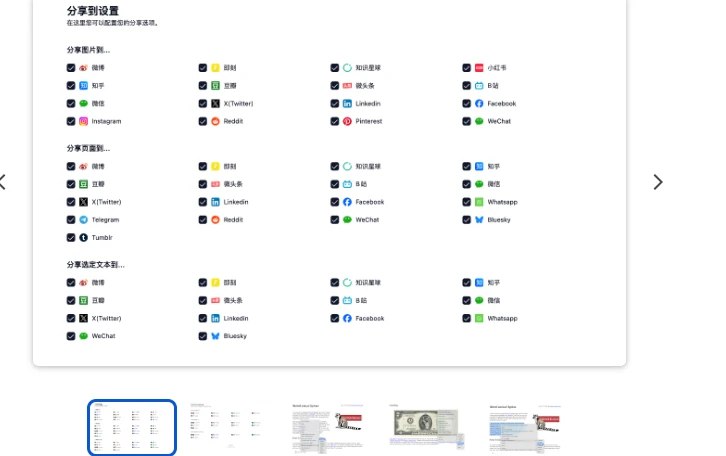This screenshot has height=456, width=726.
Task: Uncheck the Pinterest checkbox
Action: point(335,121)
